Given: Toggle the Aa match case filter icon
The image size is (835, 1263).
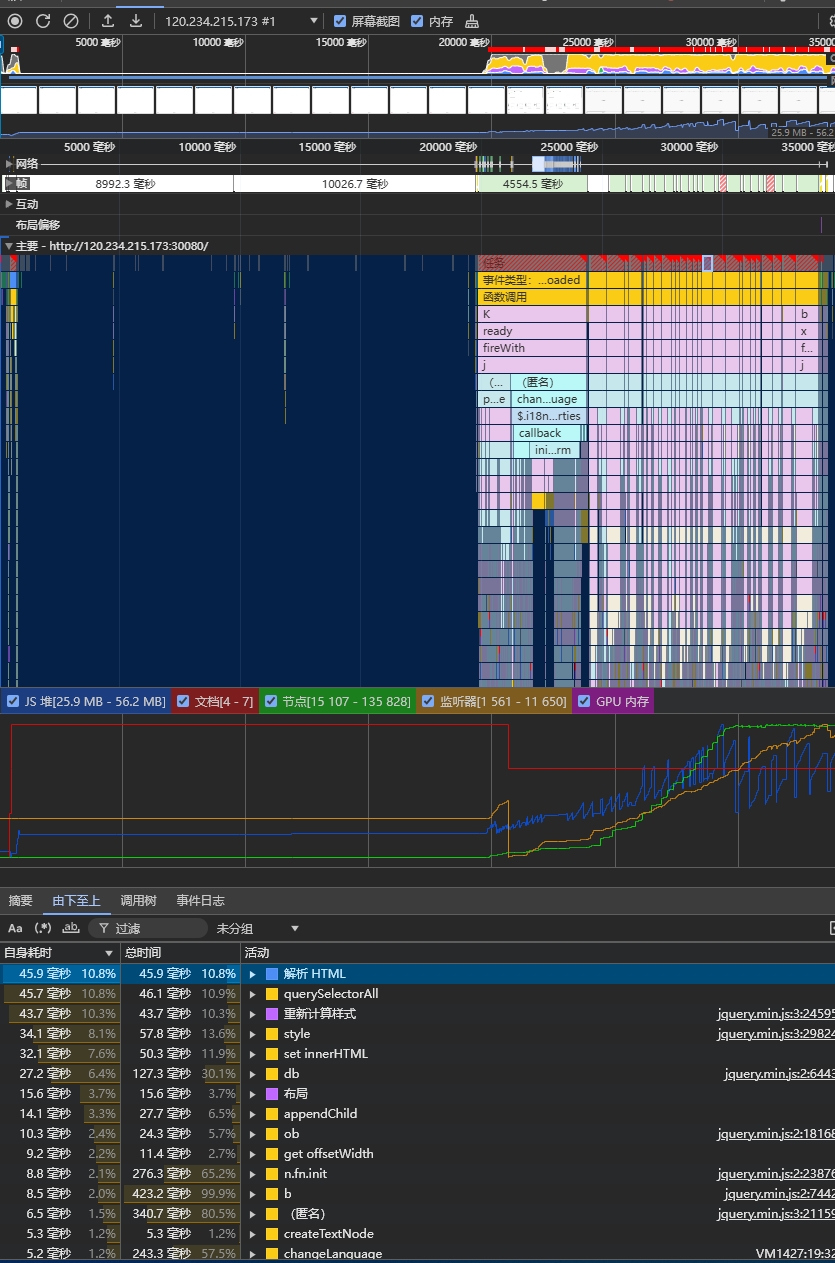Looking at the screenshot, I should tap(15, 928).
